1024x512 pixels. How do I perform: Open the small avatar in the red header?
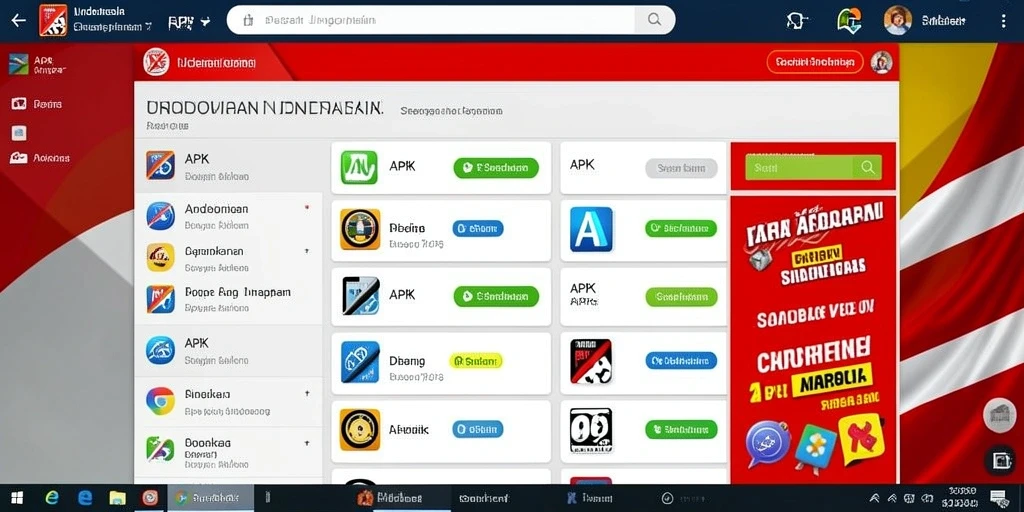(x=881, y=62)
